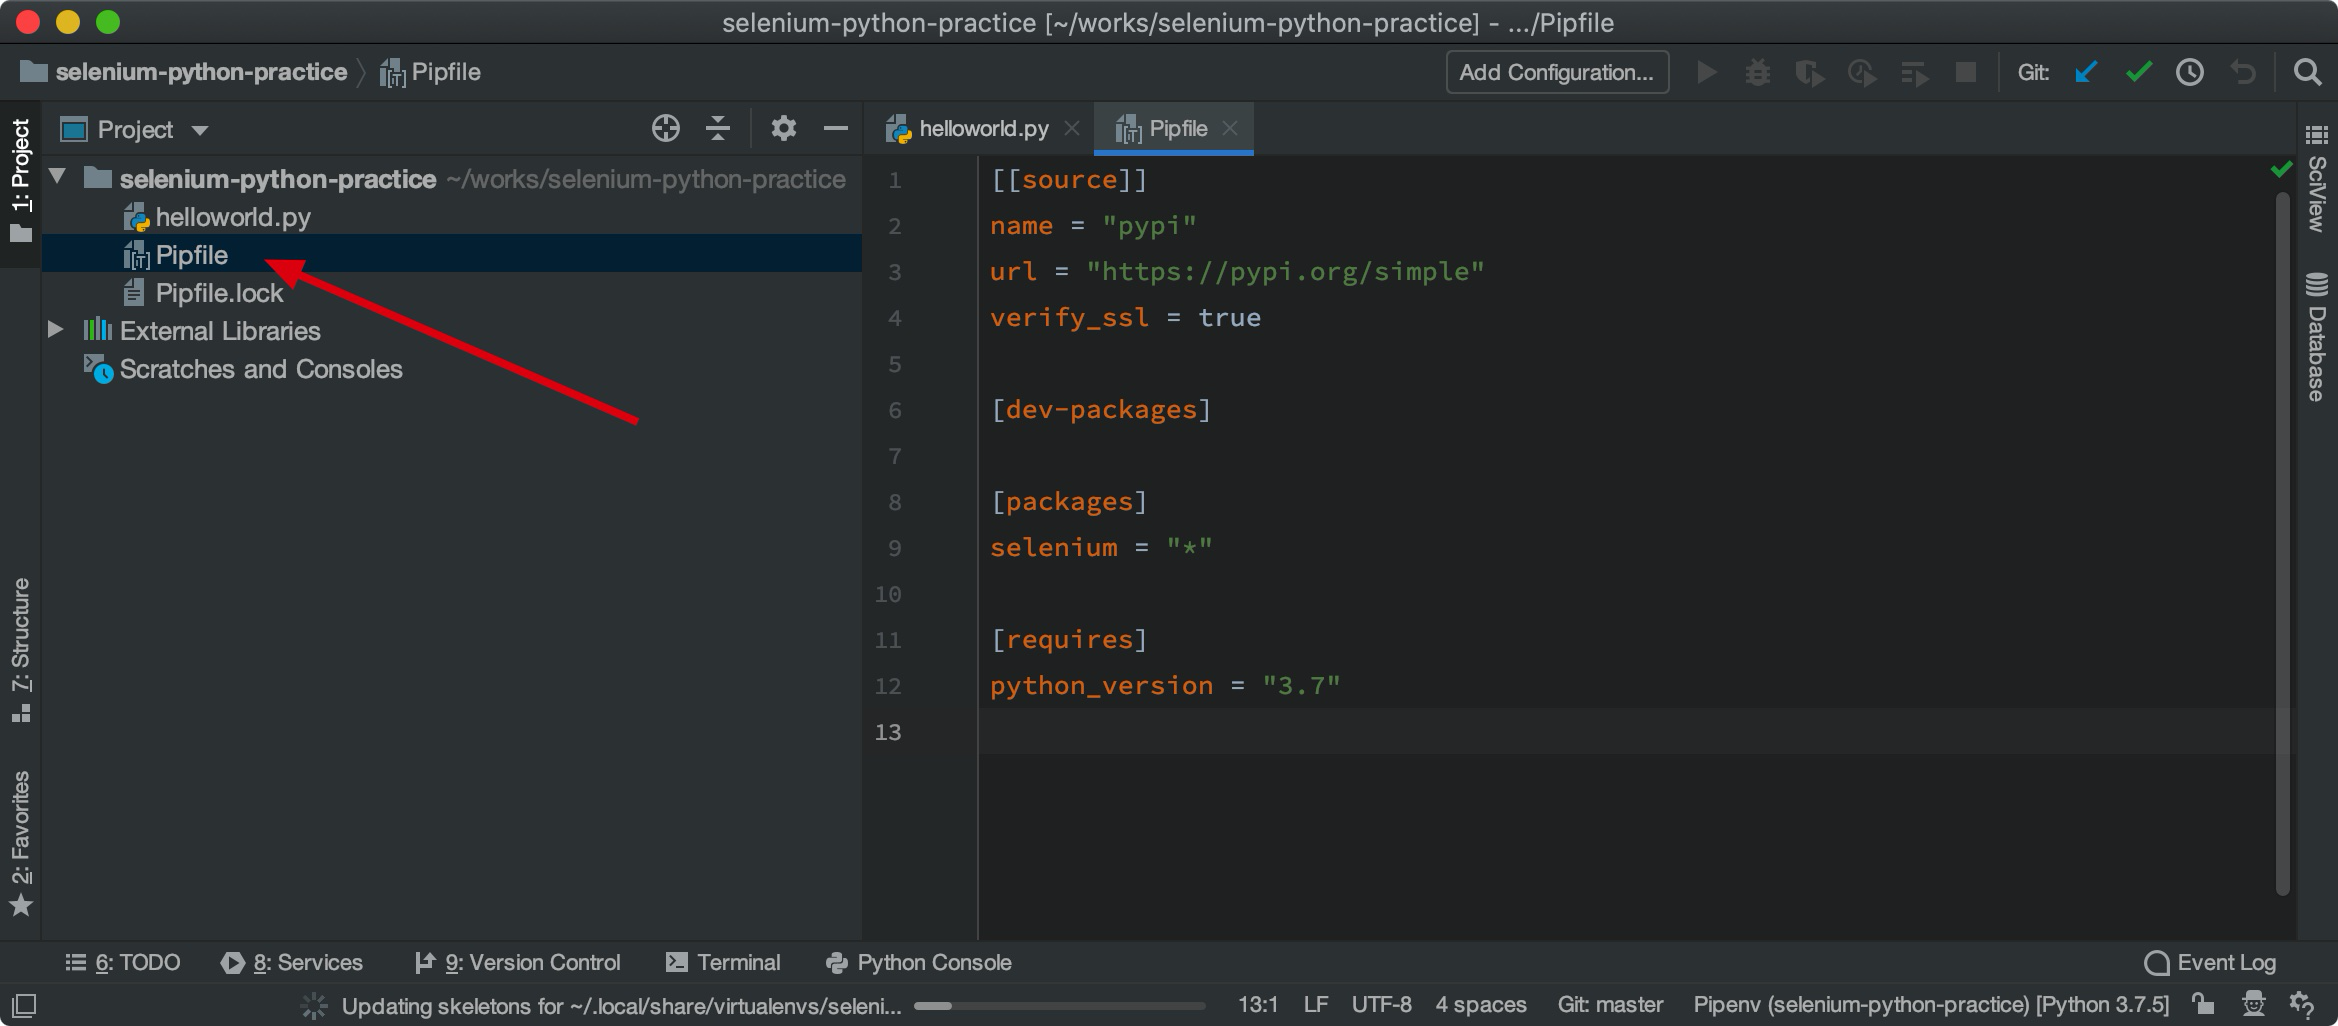Open the 9: Version Control tool window
Viewport: 2338px width, 1026px height.
(517, 962)
